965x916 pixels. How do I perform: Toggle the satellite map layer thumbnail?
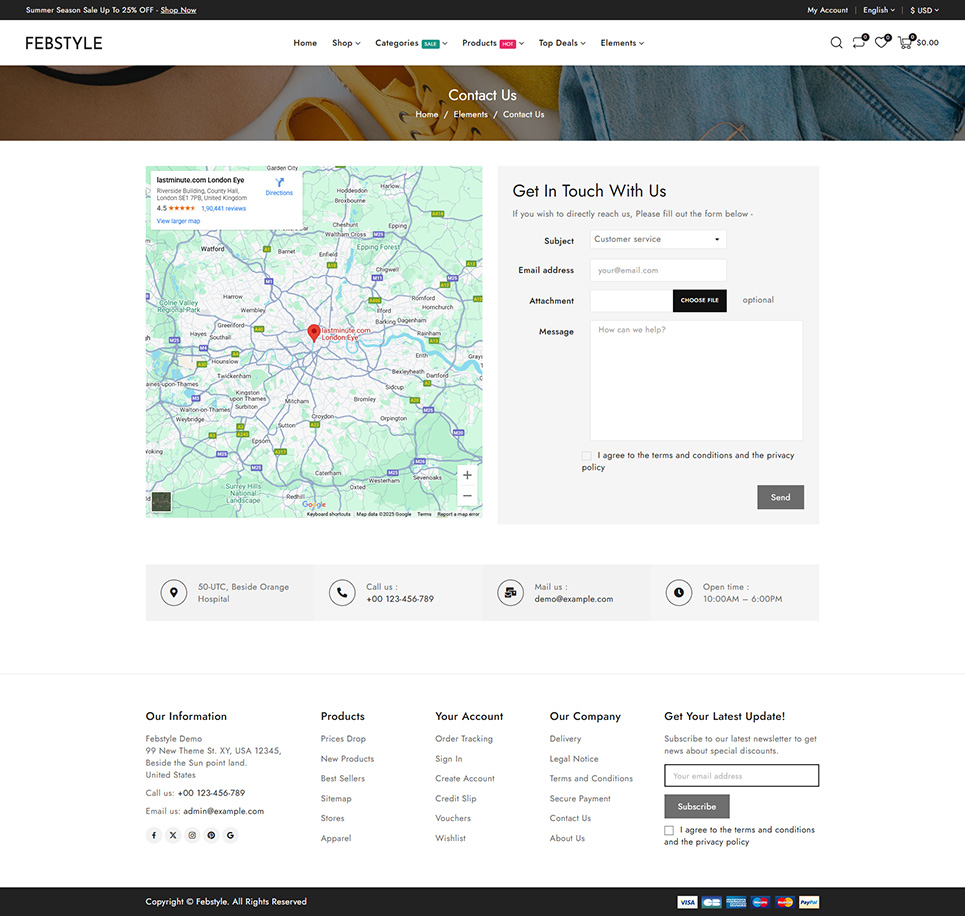(161, 502)
